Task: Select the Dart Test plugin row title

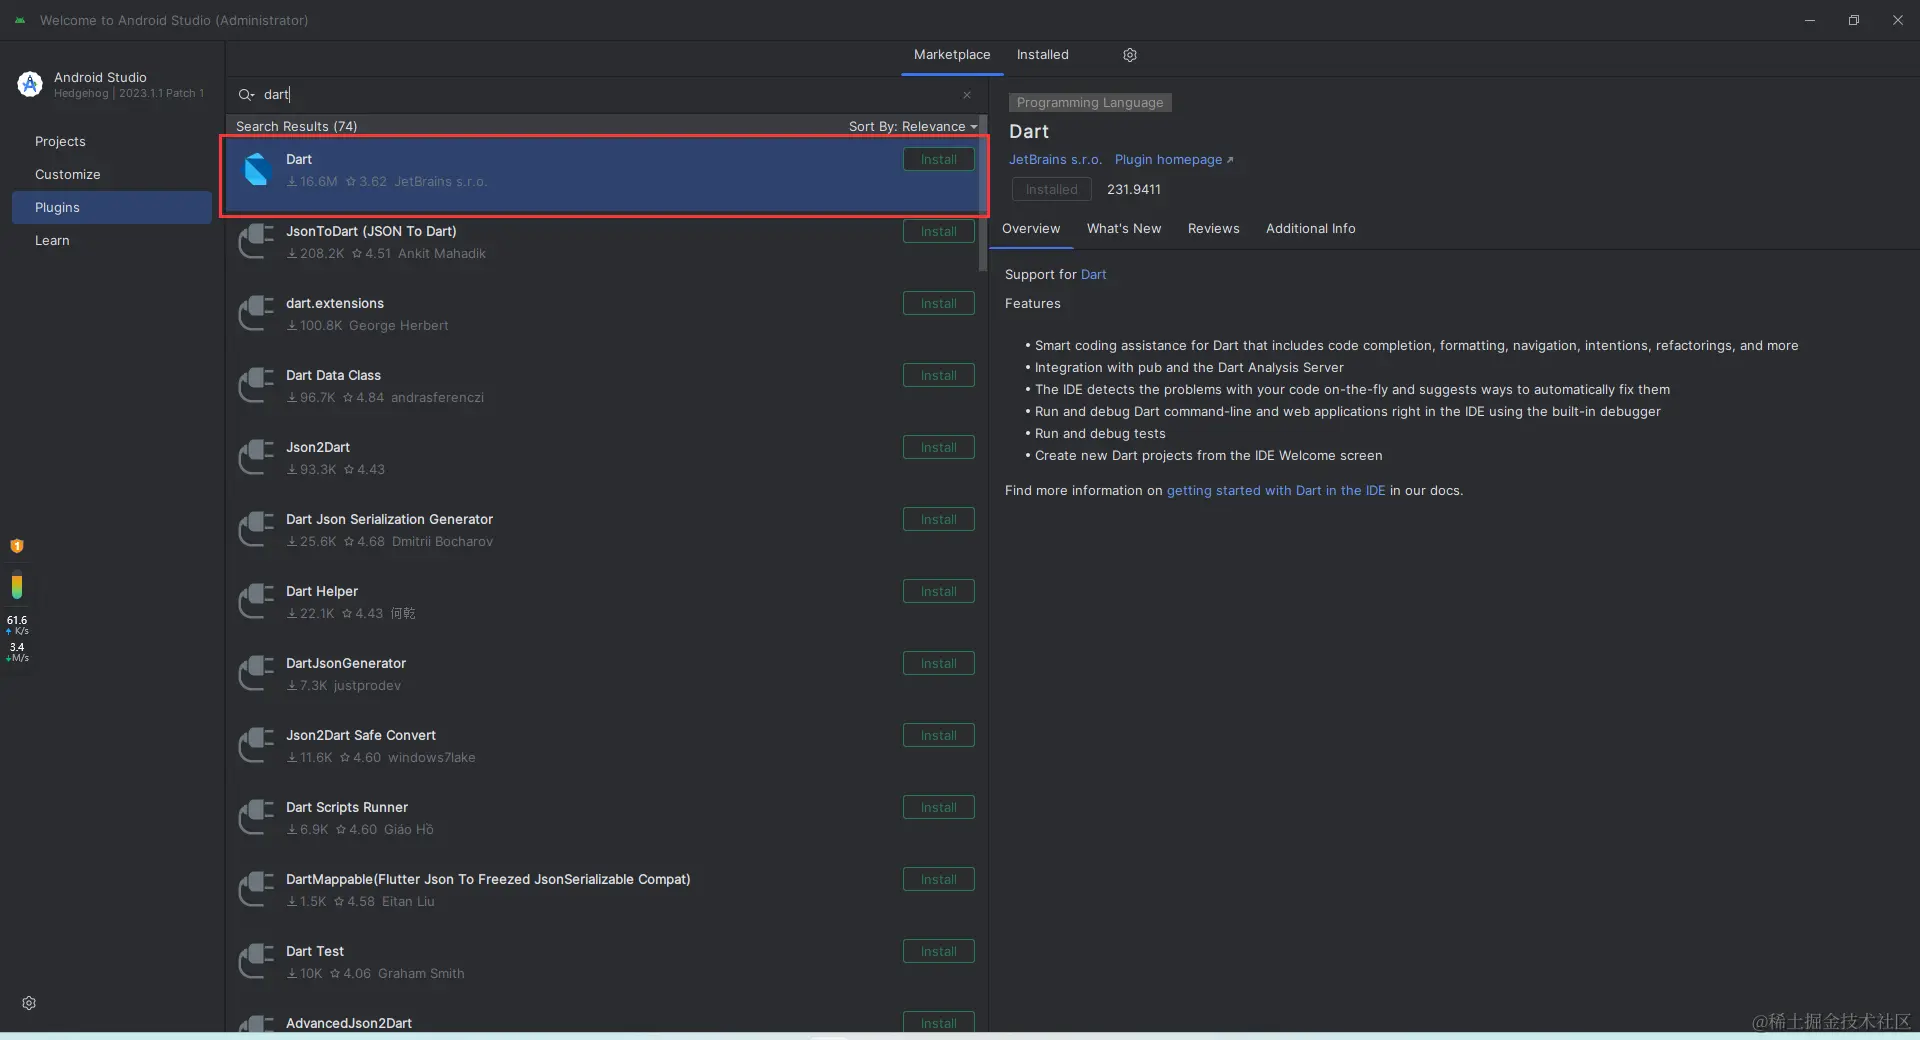Action: [315, 951]
